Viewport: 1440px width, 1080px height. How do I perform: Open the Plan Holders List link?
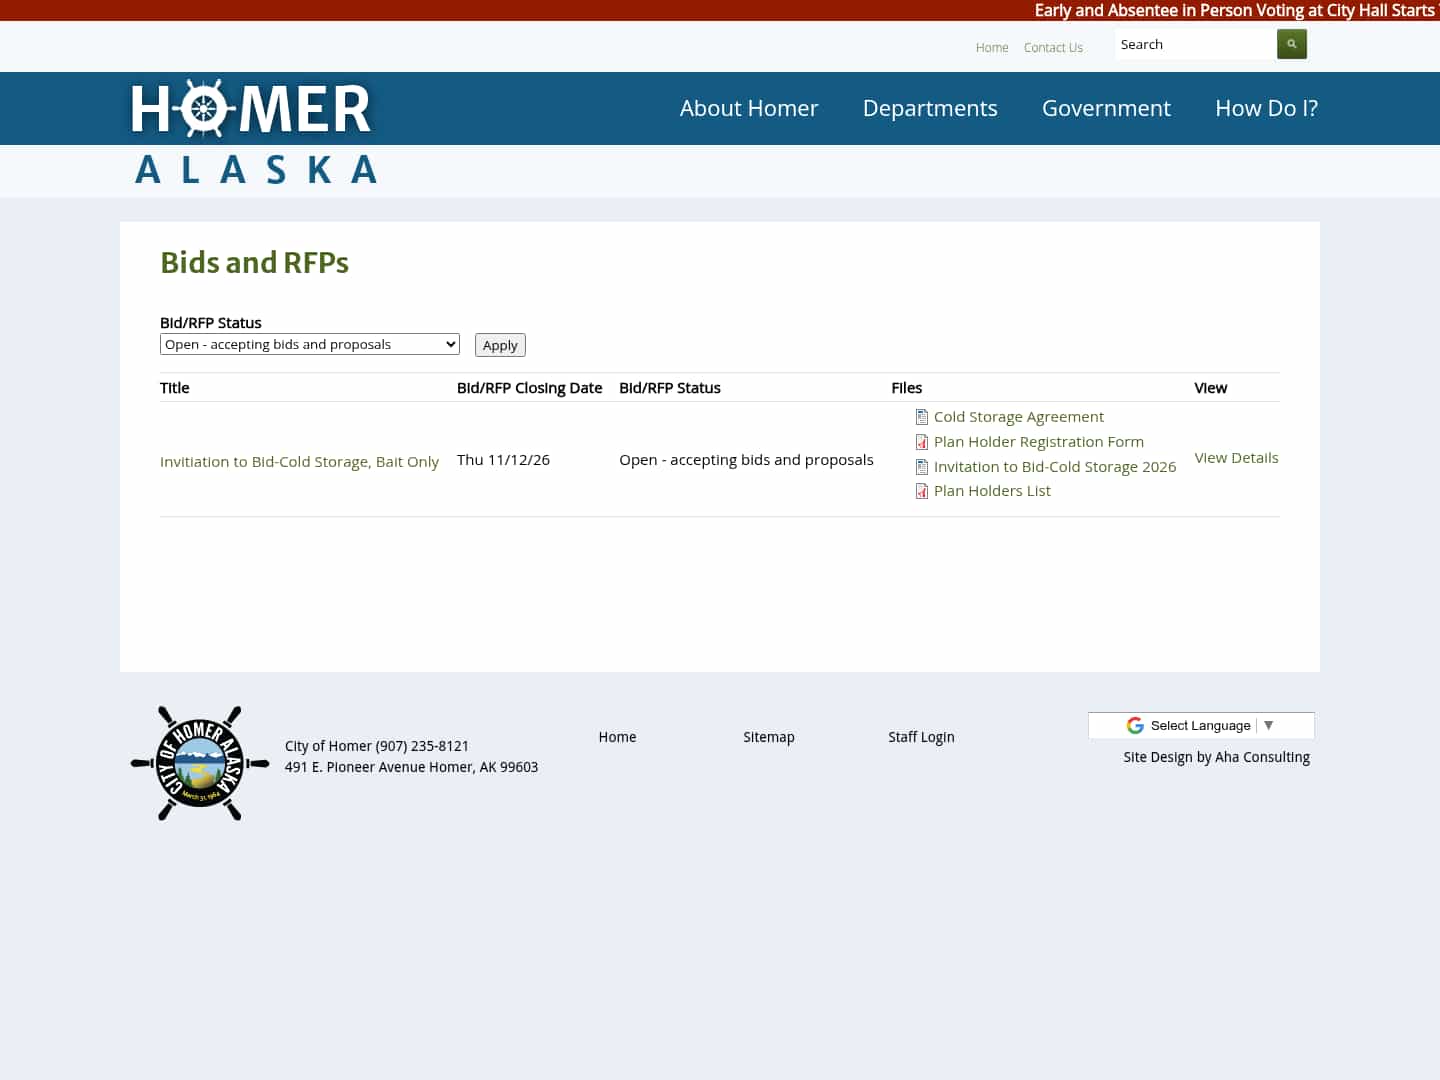(992, 491)
